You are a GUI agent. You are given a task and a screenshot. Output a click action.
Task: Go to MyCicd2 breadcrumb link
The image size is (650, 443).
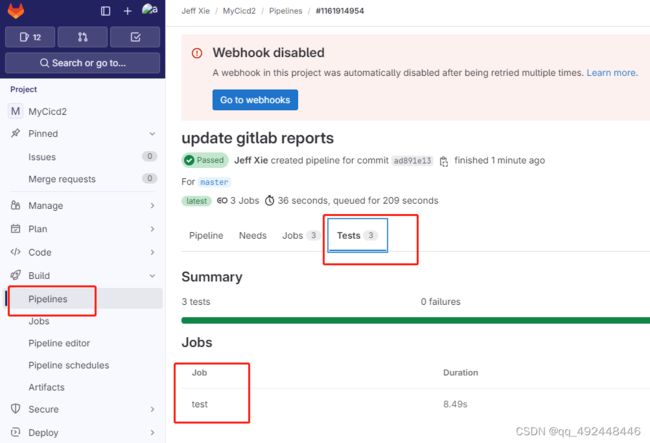coord(239,11)
